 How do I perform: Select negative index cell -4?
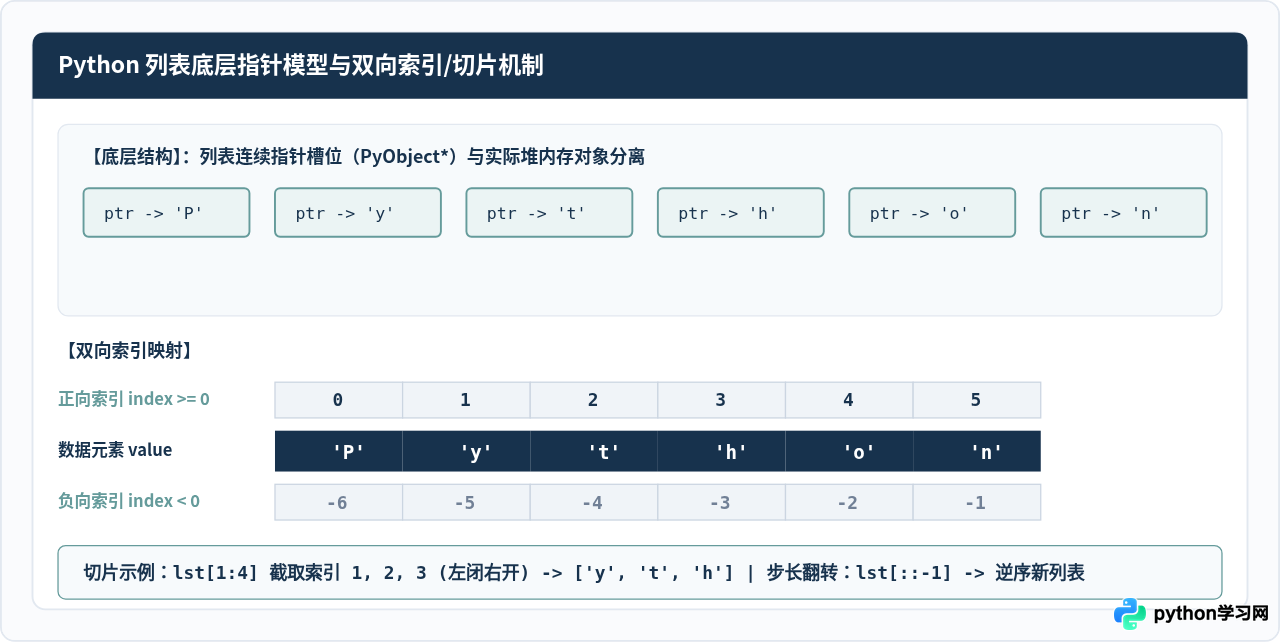[x=594, y=502]
